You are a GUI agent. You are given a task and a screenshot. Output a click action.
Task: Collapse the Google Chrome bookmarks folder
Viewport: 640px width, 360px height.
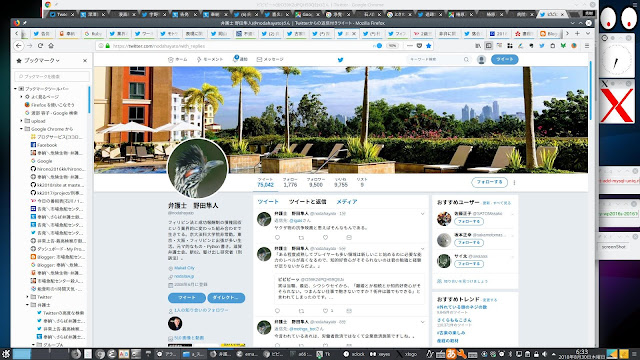(x=22, y=129)
